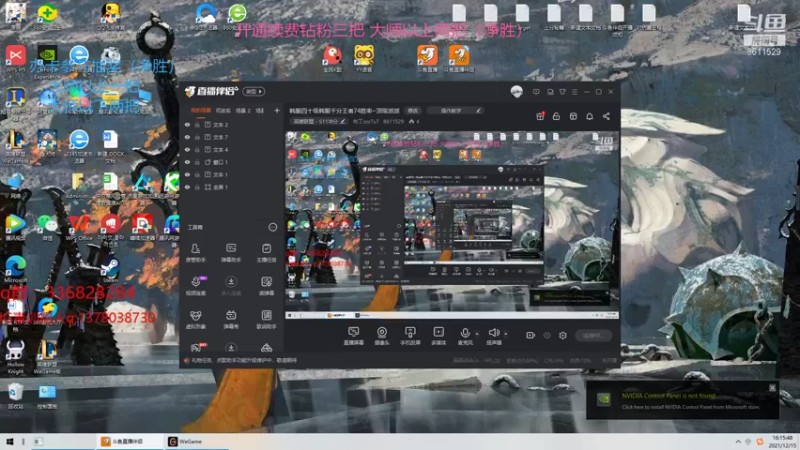Image resolution: width=800 pixels, height=450 pixels.
Task: Toggle visibility eye for 窗口 1 source
Action: click(187, 162)
